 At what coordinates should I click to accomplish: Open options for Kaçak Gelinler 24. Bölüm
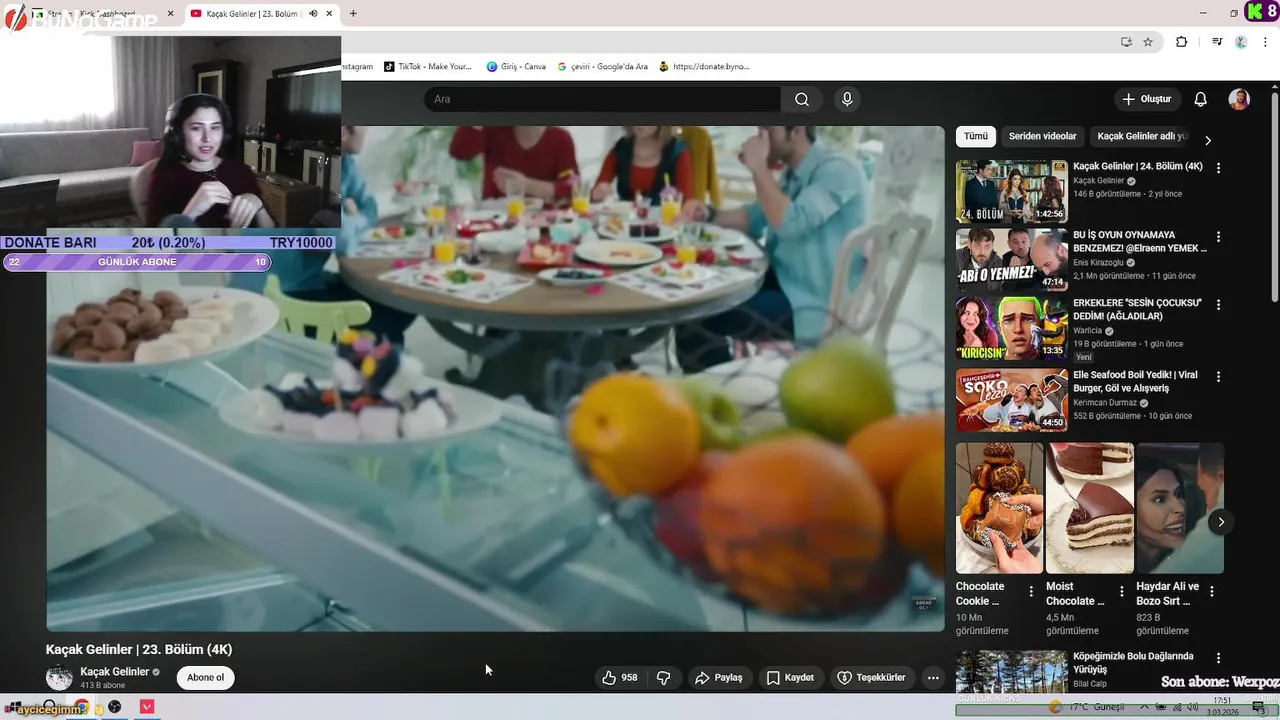click(x=1218, y=168)
